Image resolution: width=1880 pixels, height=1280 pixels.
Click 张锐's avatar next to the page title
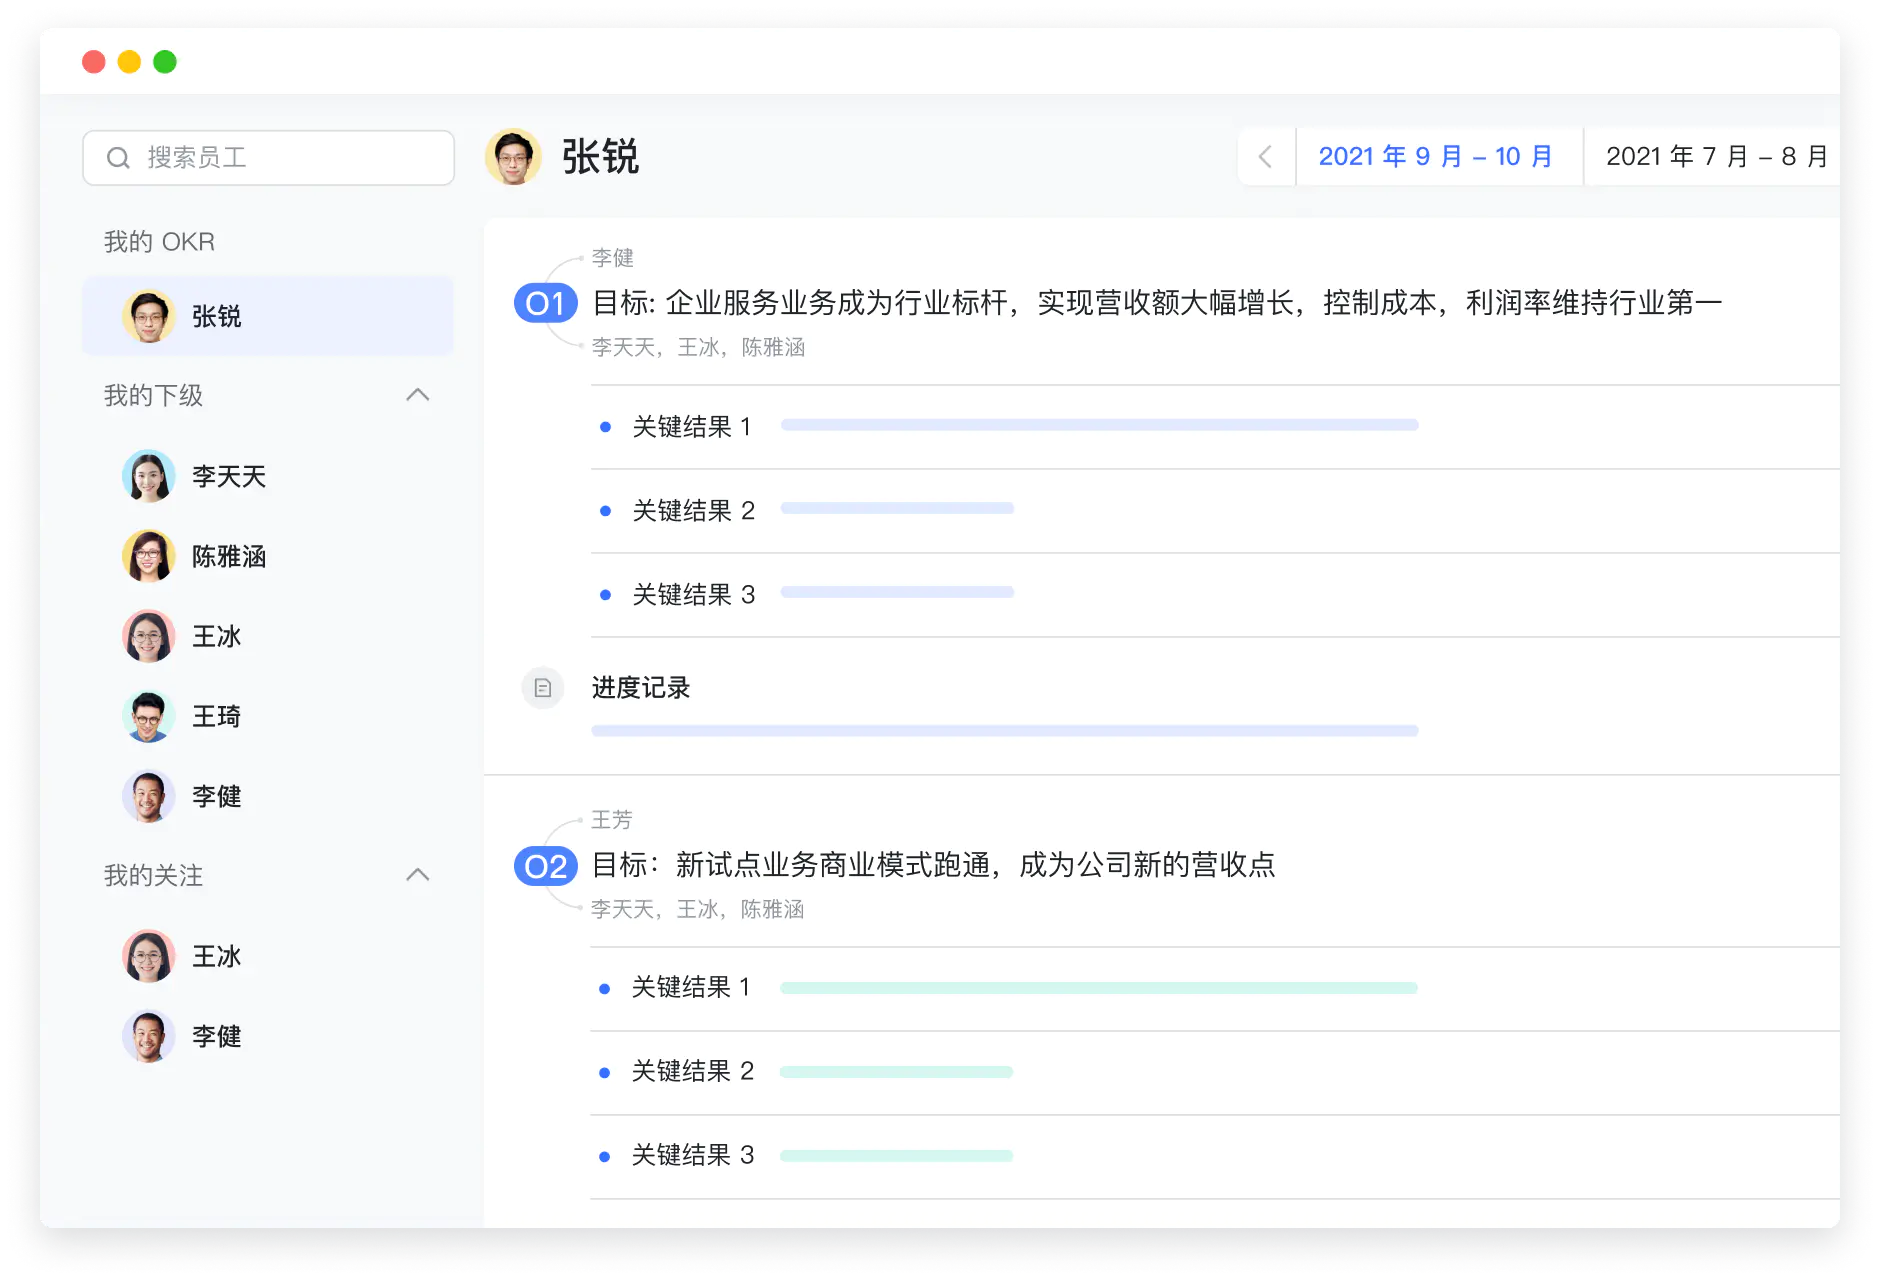(515, 157)
